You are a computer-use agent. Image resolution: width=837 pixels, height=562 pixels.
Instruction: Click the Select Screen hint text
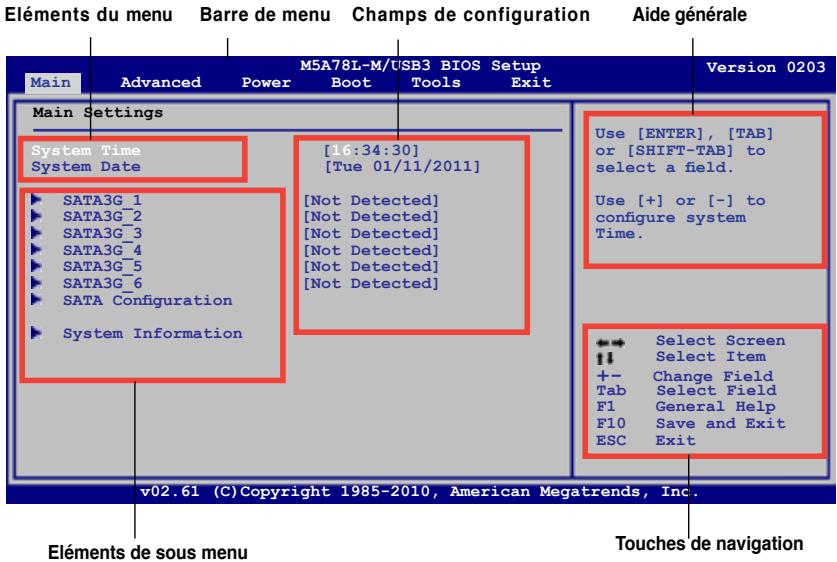coord(721,341)
